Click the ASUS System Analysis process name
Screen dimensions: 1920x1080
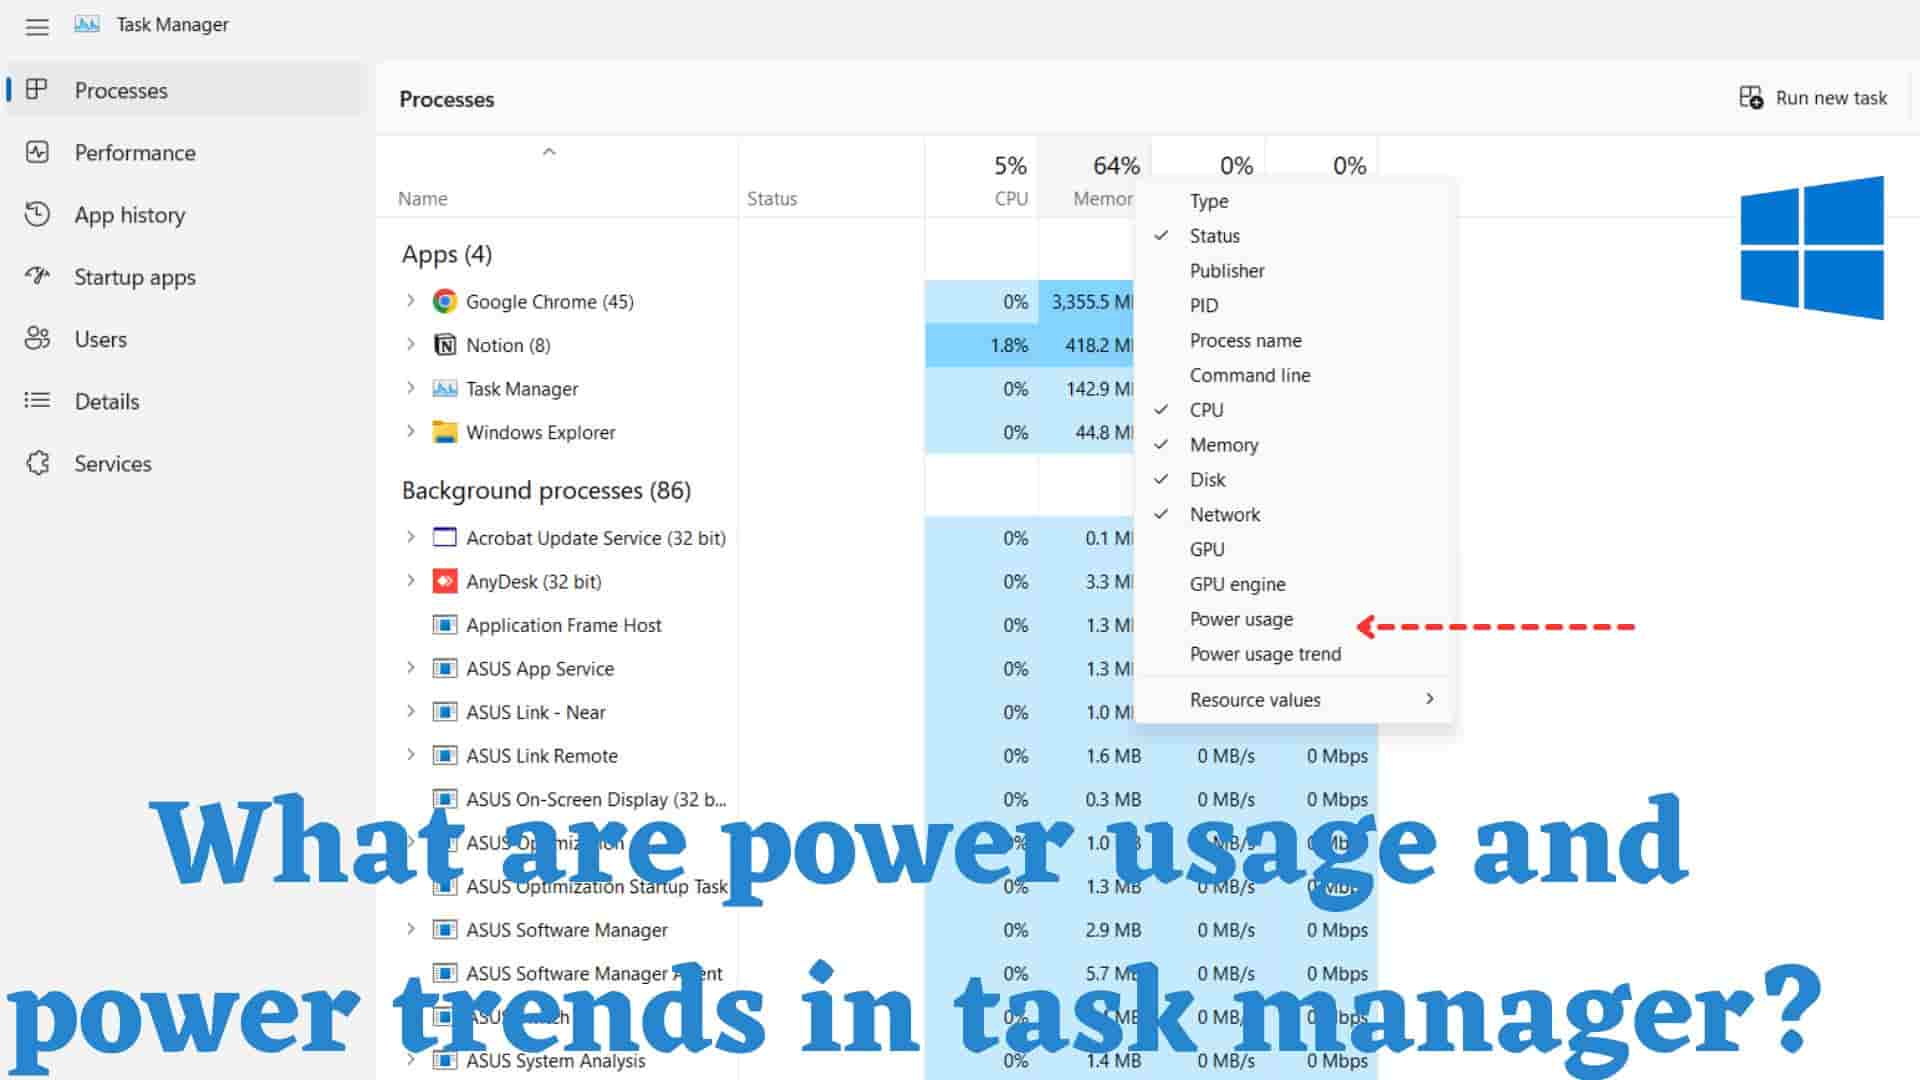coord(555,1060)
